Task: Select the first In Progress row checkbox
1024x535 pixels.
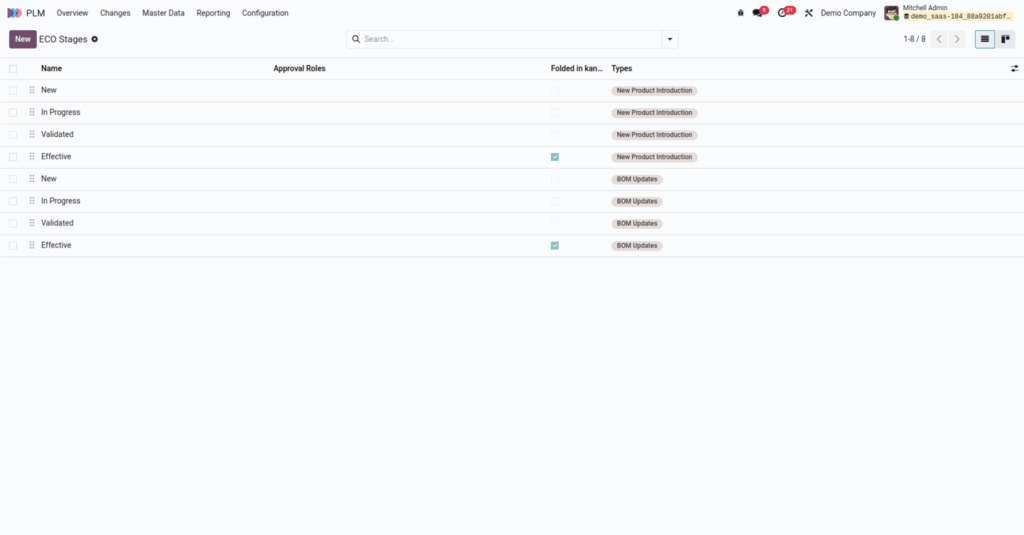Action: point(13,113)
